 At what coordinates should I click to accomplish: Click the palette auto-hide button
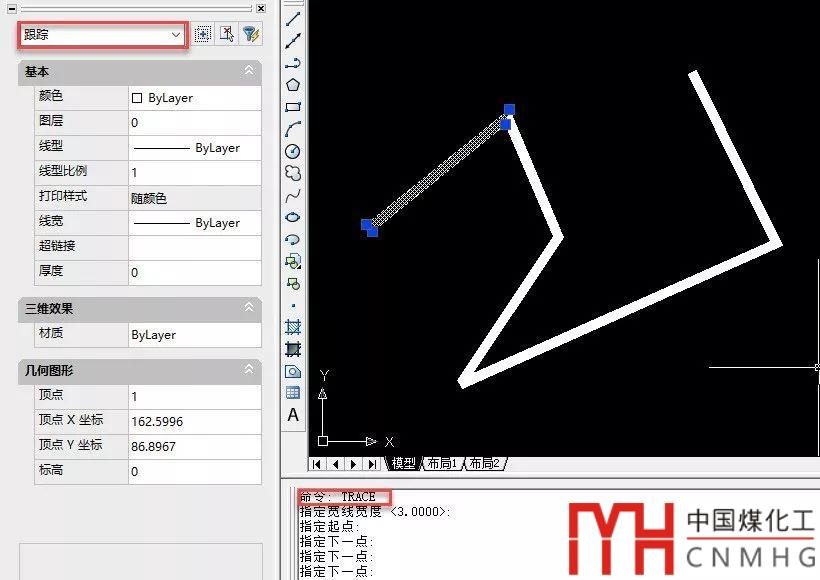[12, 8]
